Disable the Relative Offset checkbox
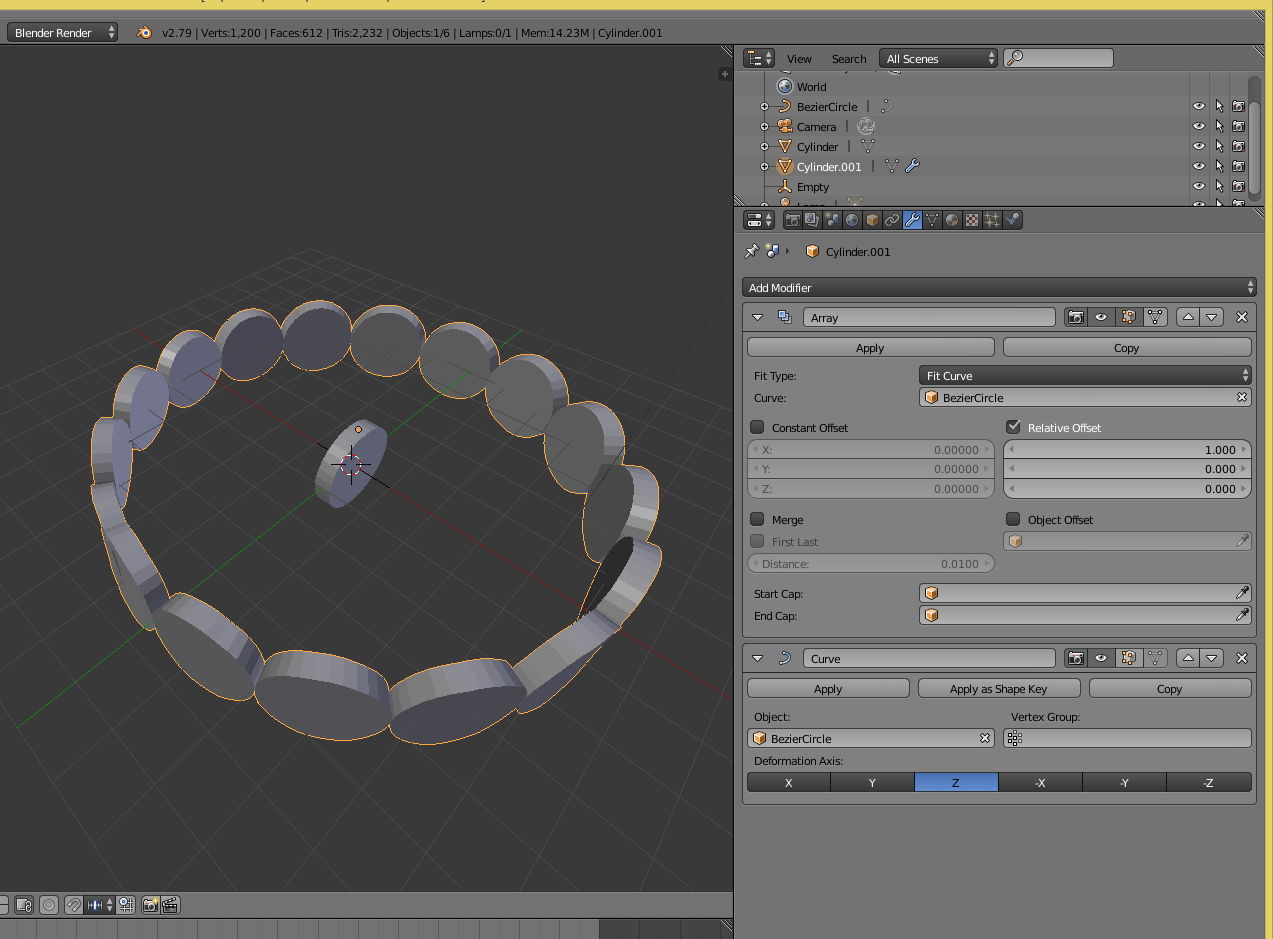The width and height of the screenshot is (1273, 939). [1013, 427]
